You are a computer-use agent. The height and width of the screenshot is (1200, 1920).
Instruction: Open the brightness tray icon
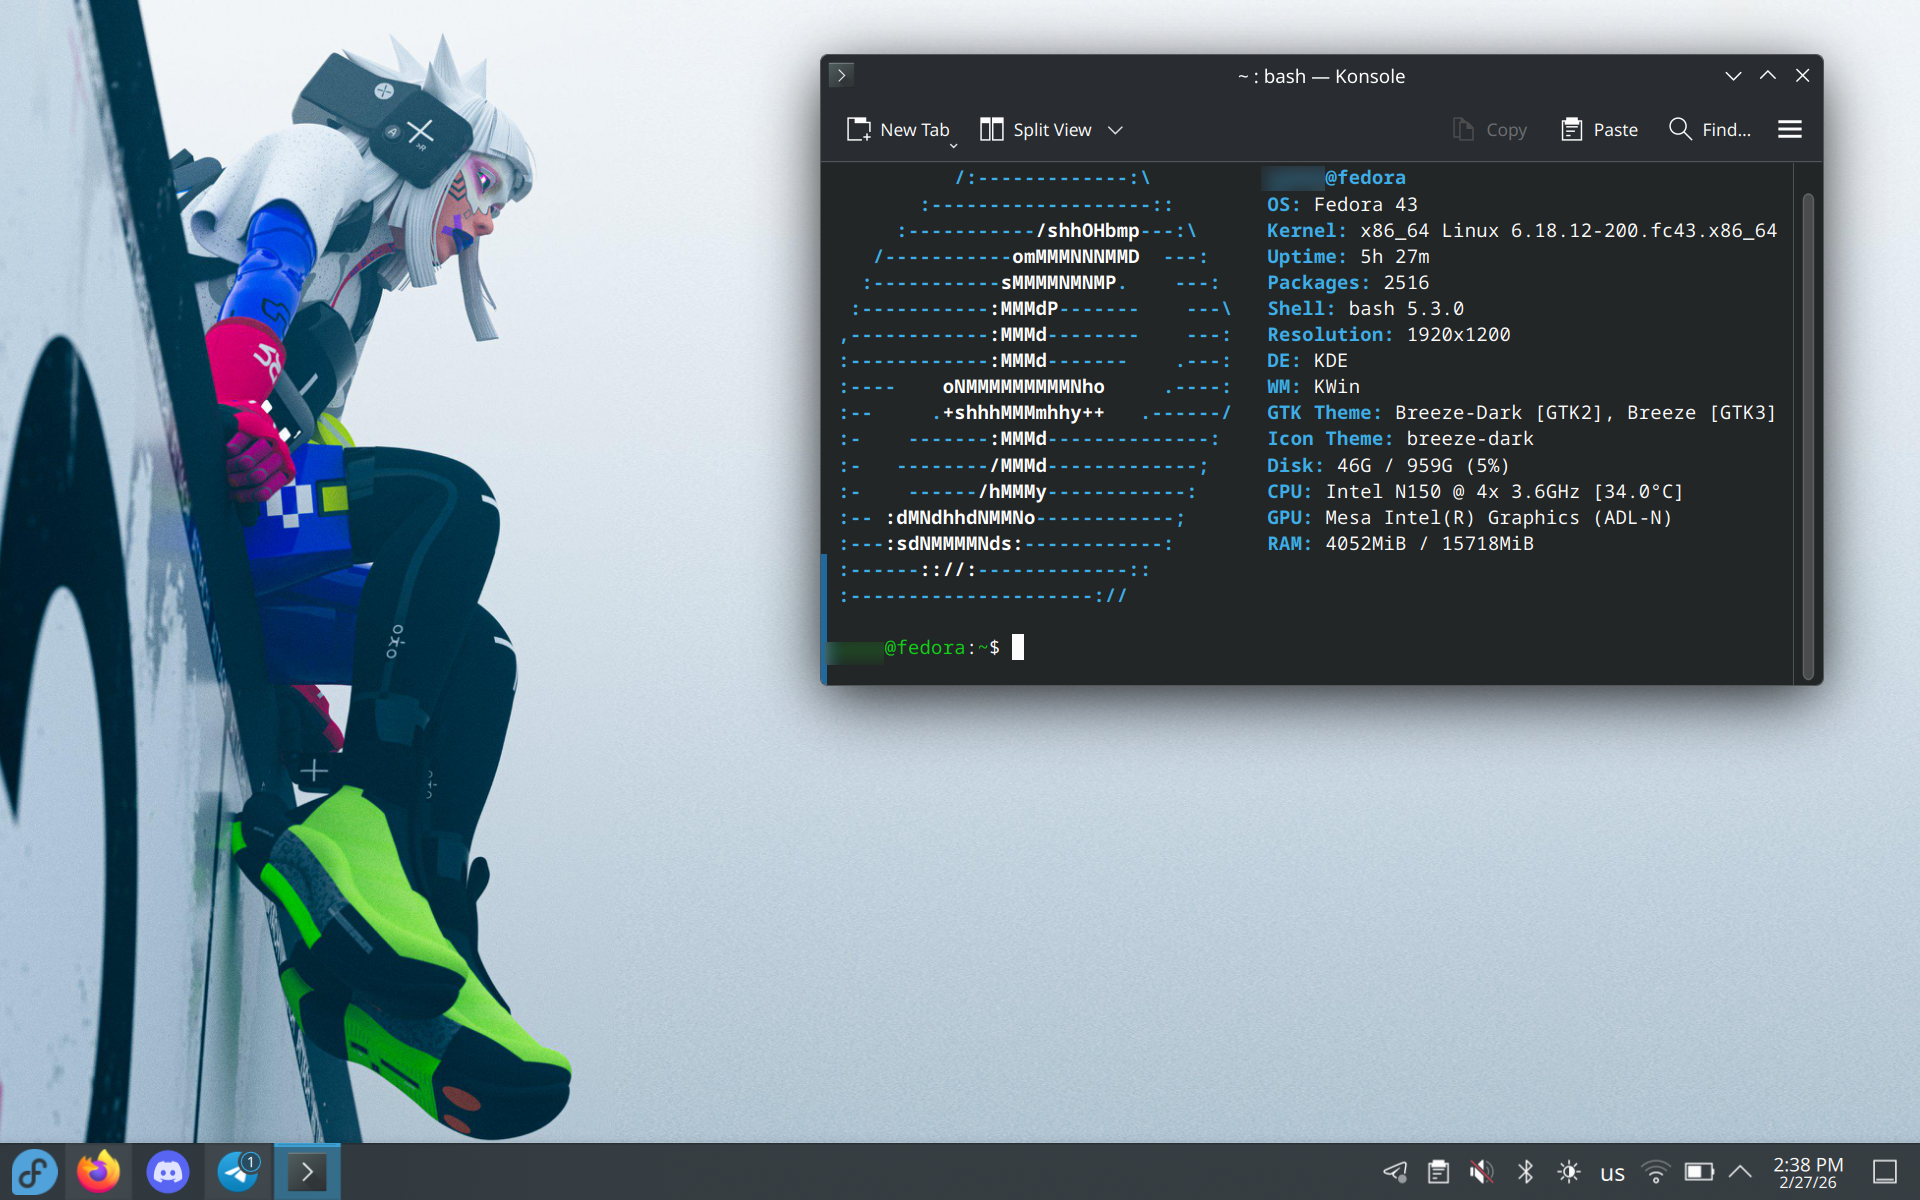1569,1172
